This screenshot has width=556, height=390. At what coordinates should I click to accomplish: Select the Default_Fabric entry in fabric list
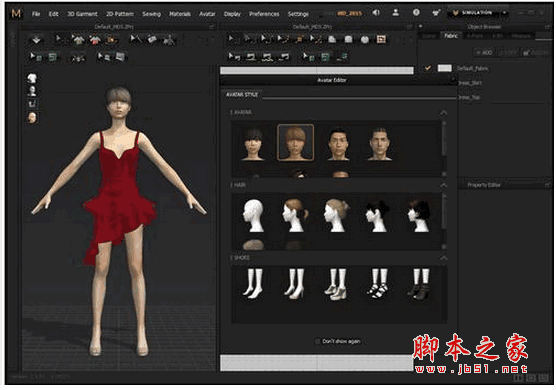(x=472, y=68)
